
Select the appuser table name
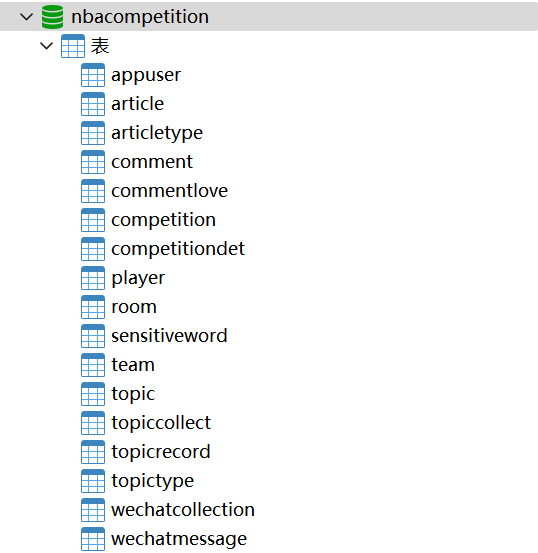pyautogui.click(x=146, y=75)
